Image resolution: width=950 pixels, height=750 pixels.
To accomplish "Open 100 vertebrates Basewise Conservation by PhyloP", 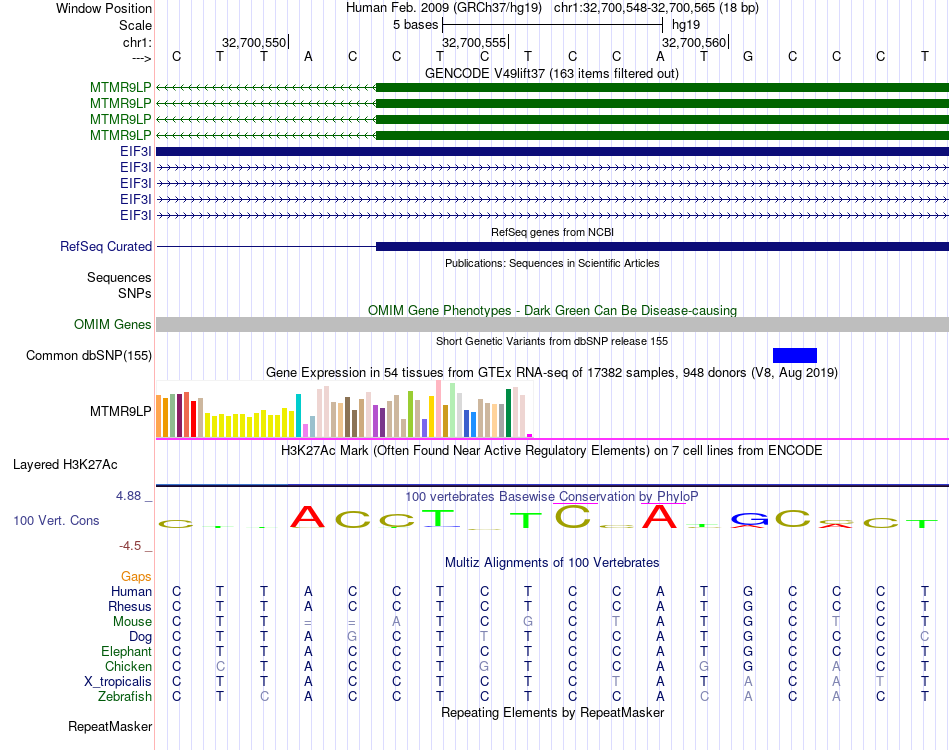I will click(x=552, y=497).
